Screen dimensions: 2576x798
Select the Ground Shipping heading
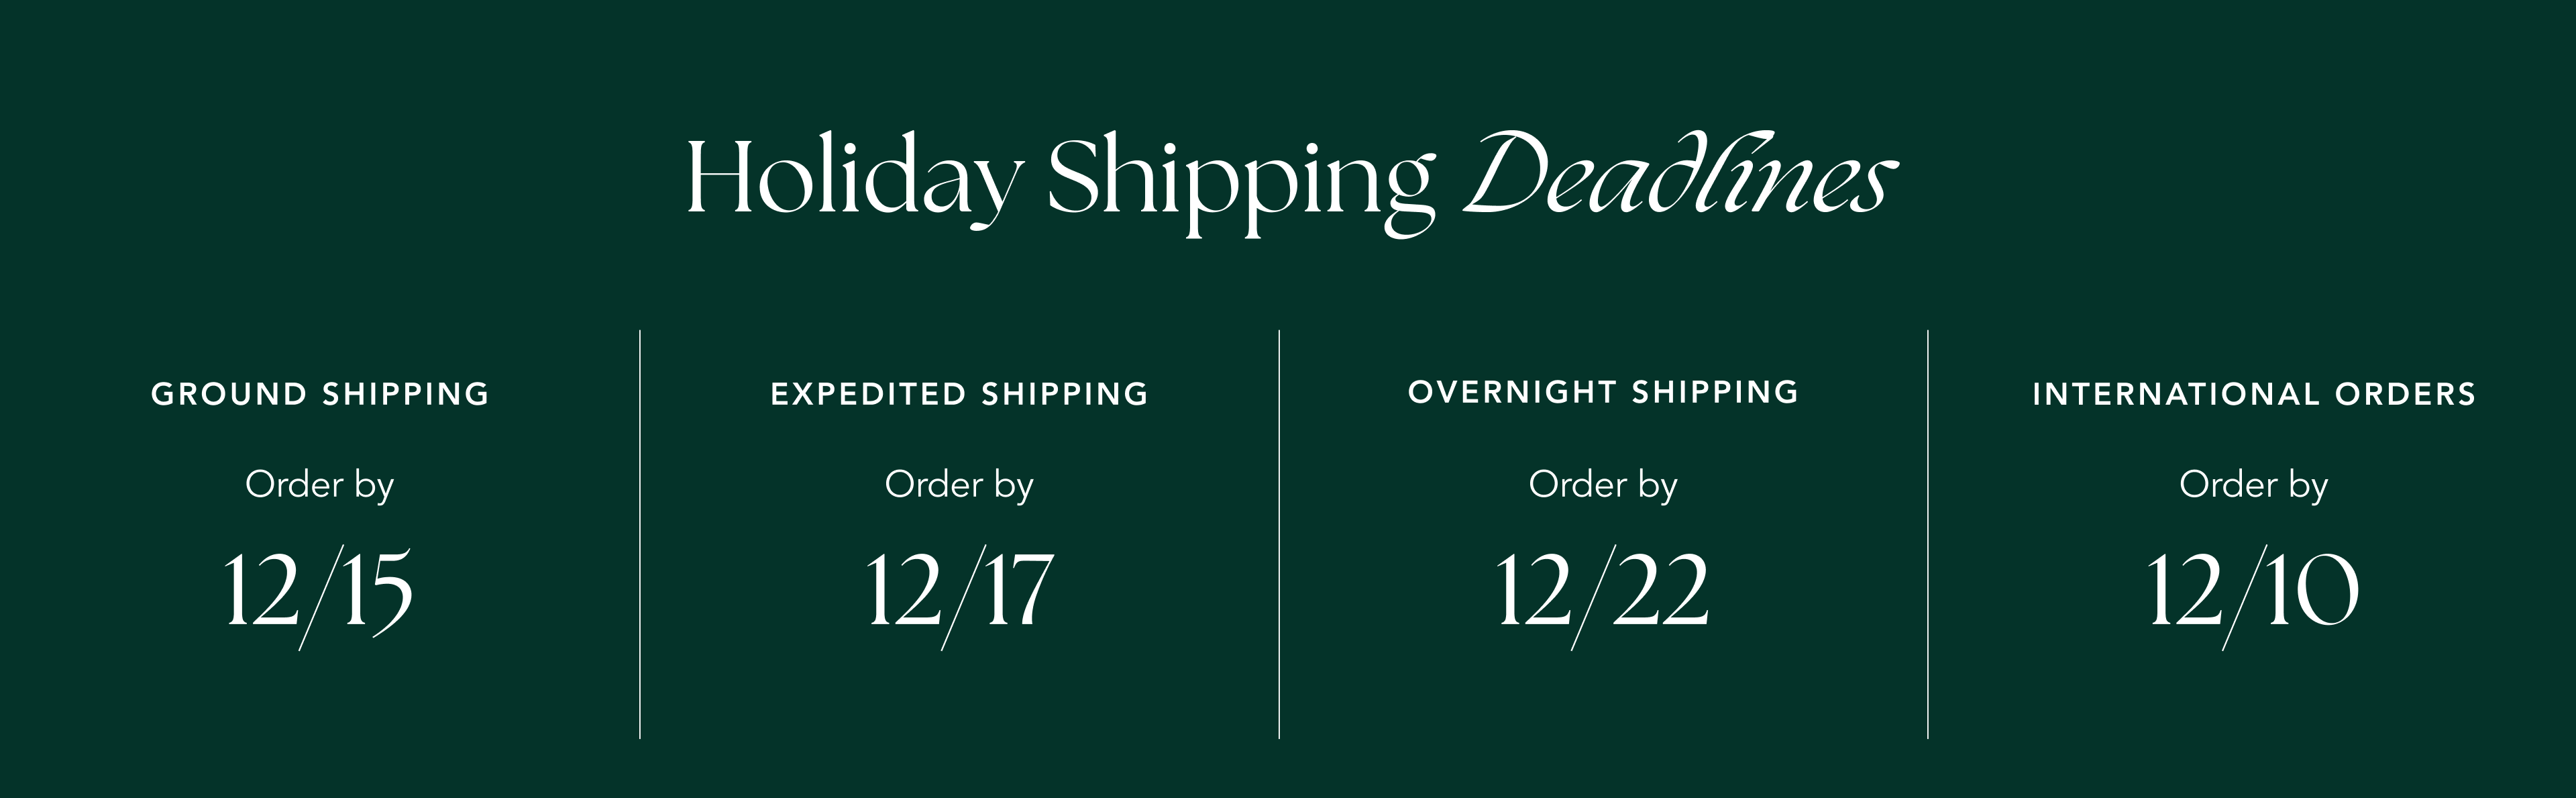320,394
